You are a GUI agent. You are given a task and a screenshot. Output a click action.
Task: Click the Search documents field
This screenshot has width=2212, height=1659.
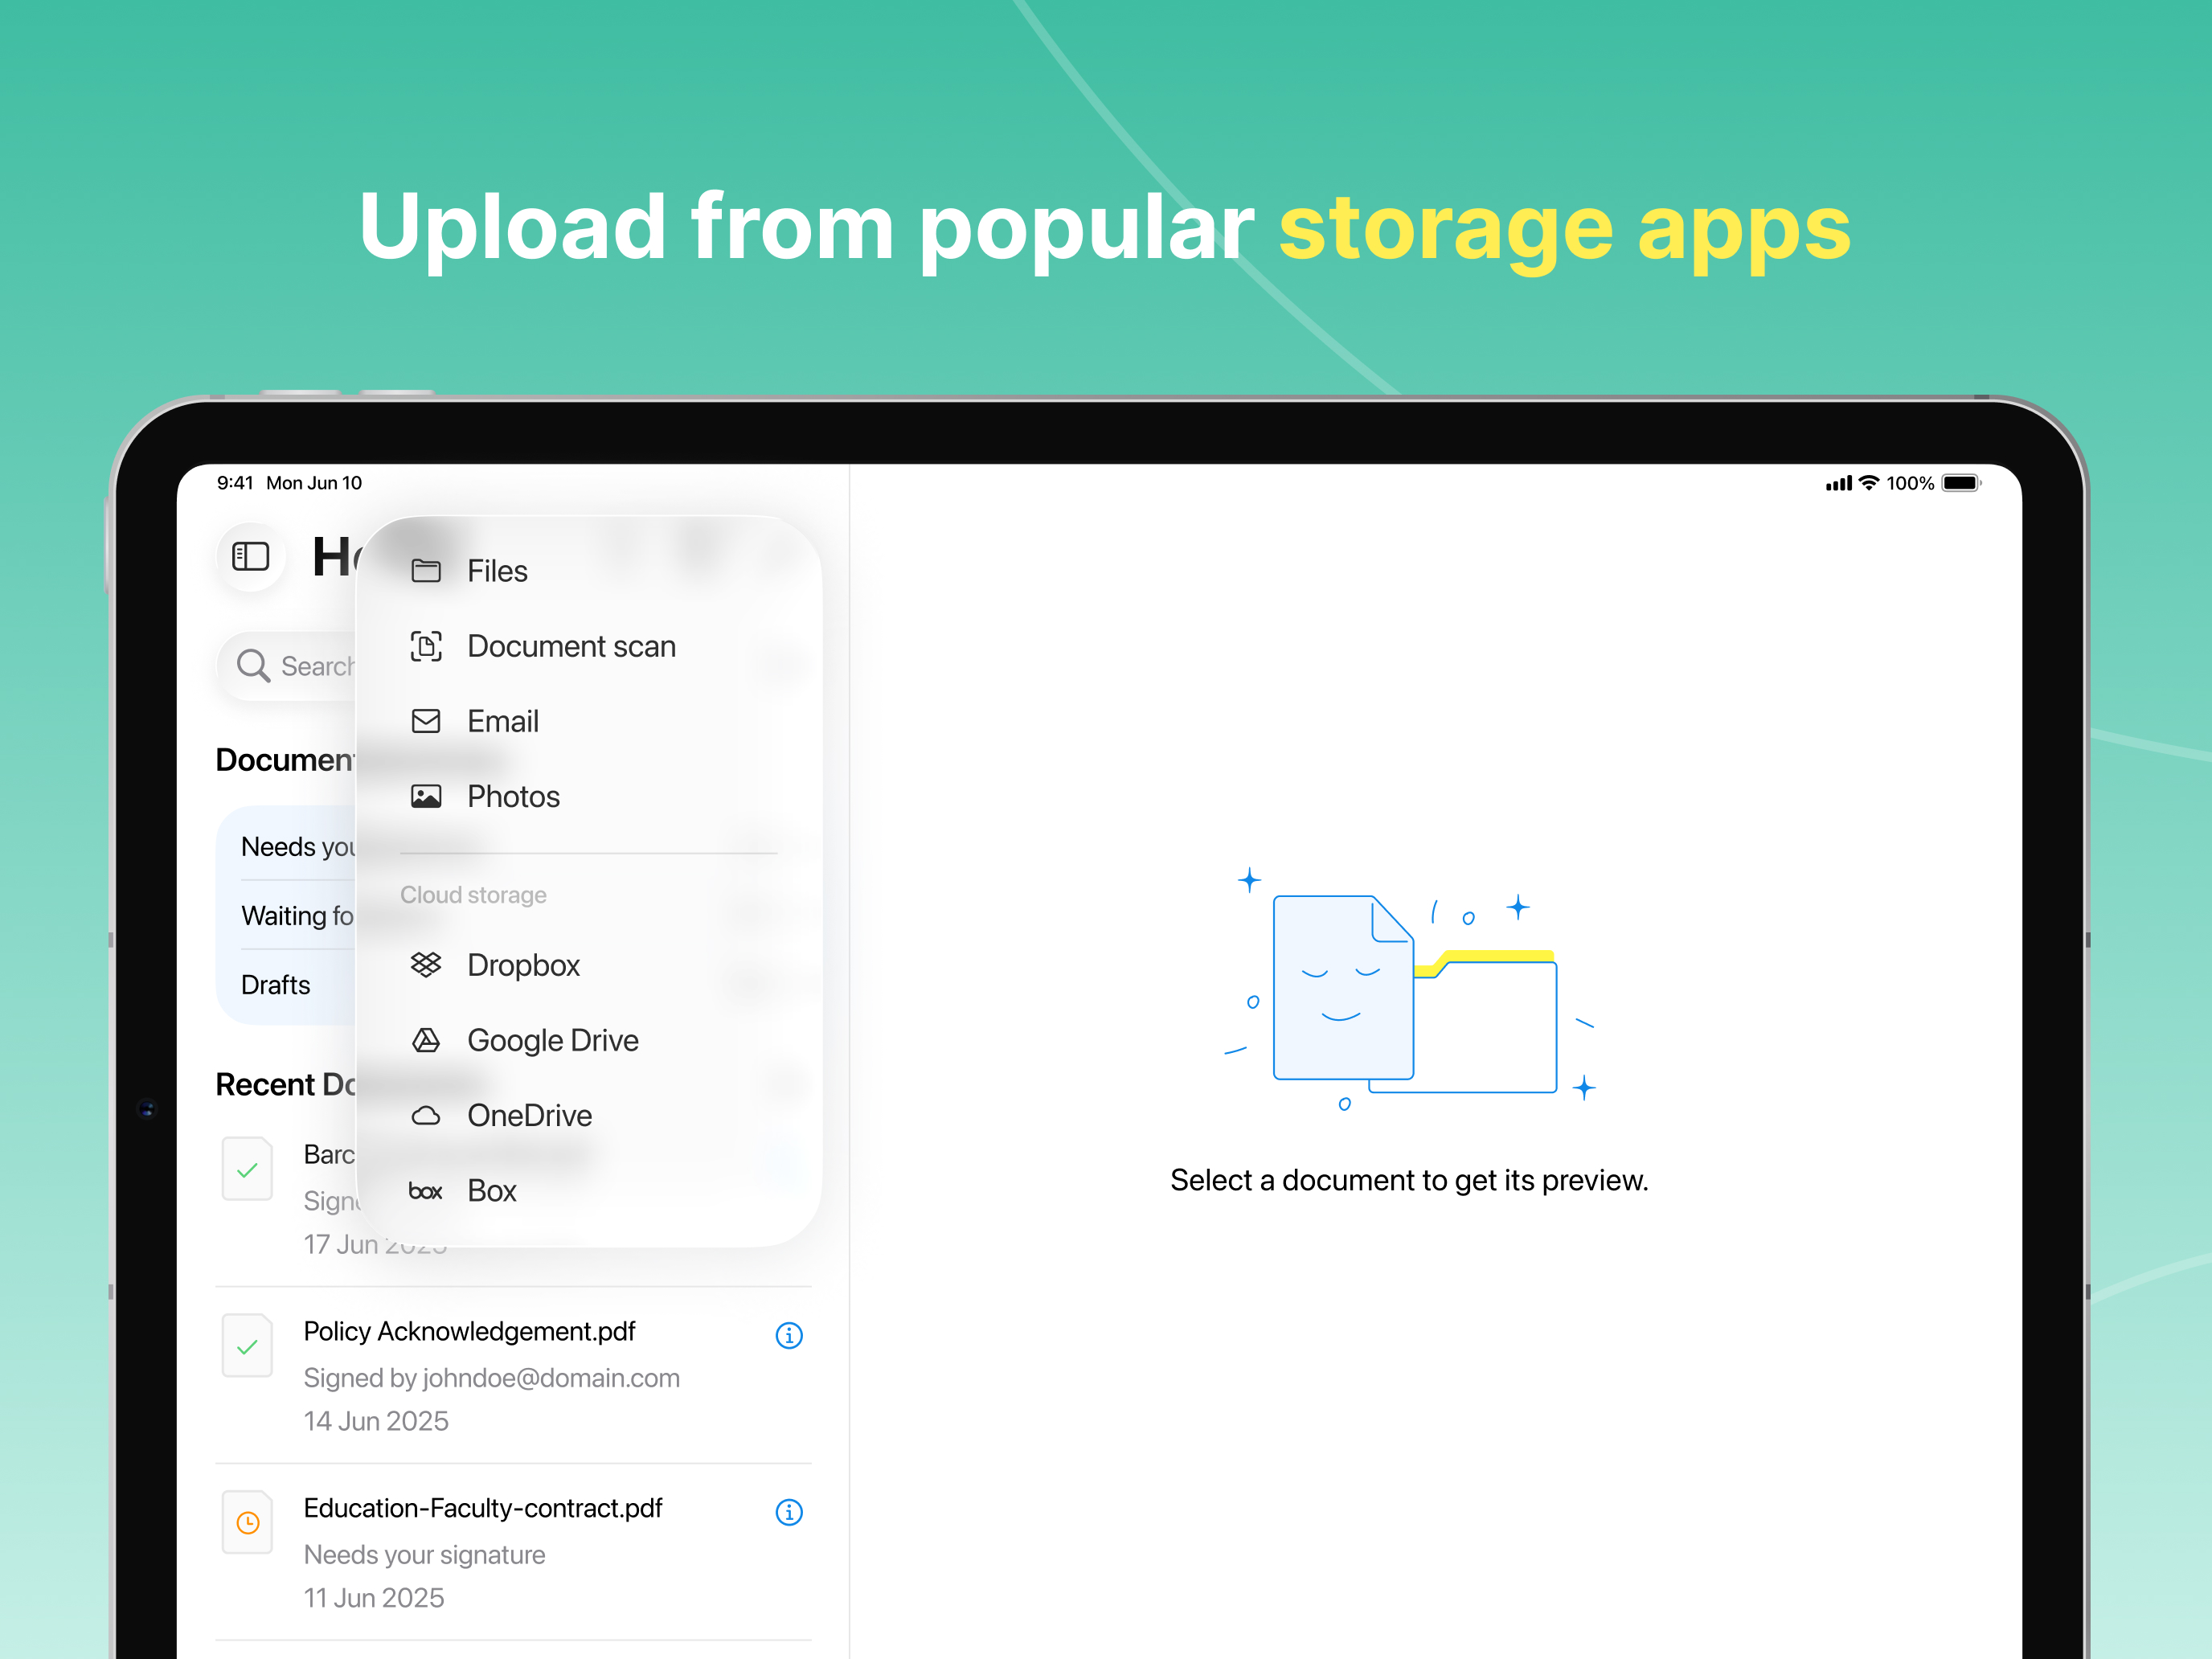[x=300, y=666]
